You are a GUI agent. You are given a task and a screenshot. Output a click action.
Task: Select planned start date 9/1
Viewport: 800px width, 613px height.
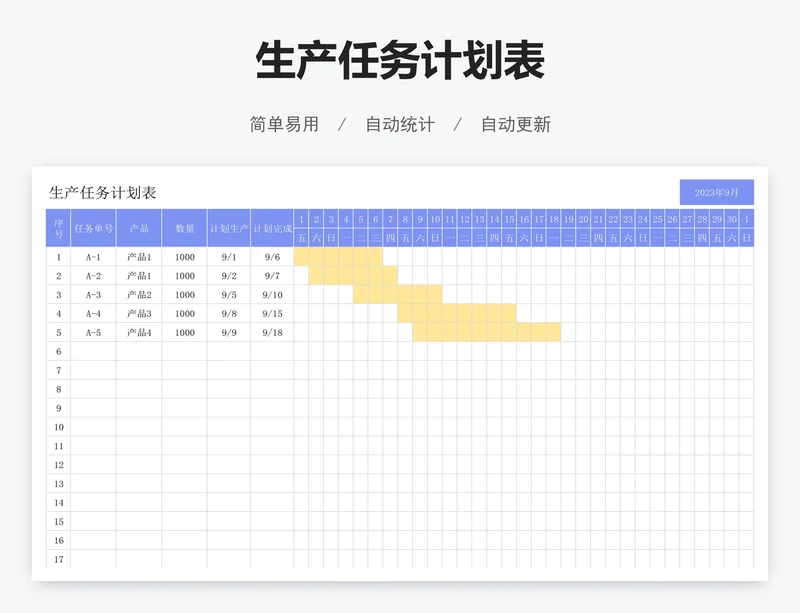[x=229, y=257]
